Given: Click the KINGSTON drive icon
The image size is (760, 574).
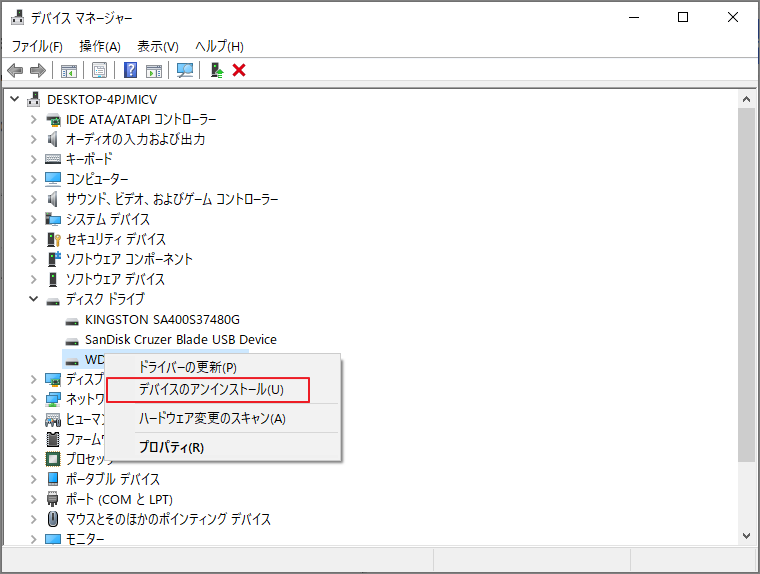Looking at the screenshot, I should (x=72, y=321).
